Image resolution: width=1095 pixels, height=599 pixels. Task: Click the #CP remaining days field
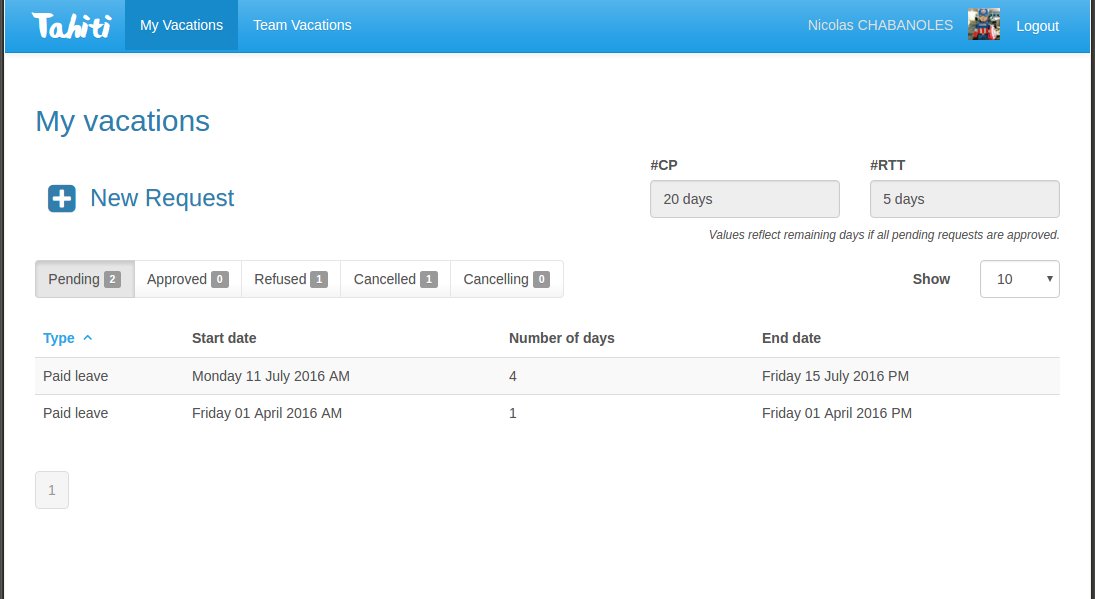744,198
